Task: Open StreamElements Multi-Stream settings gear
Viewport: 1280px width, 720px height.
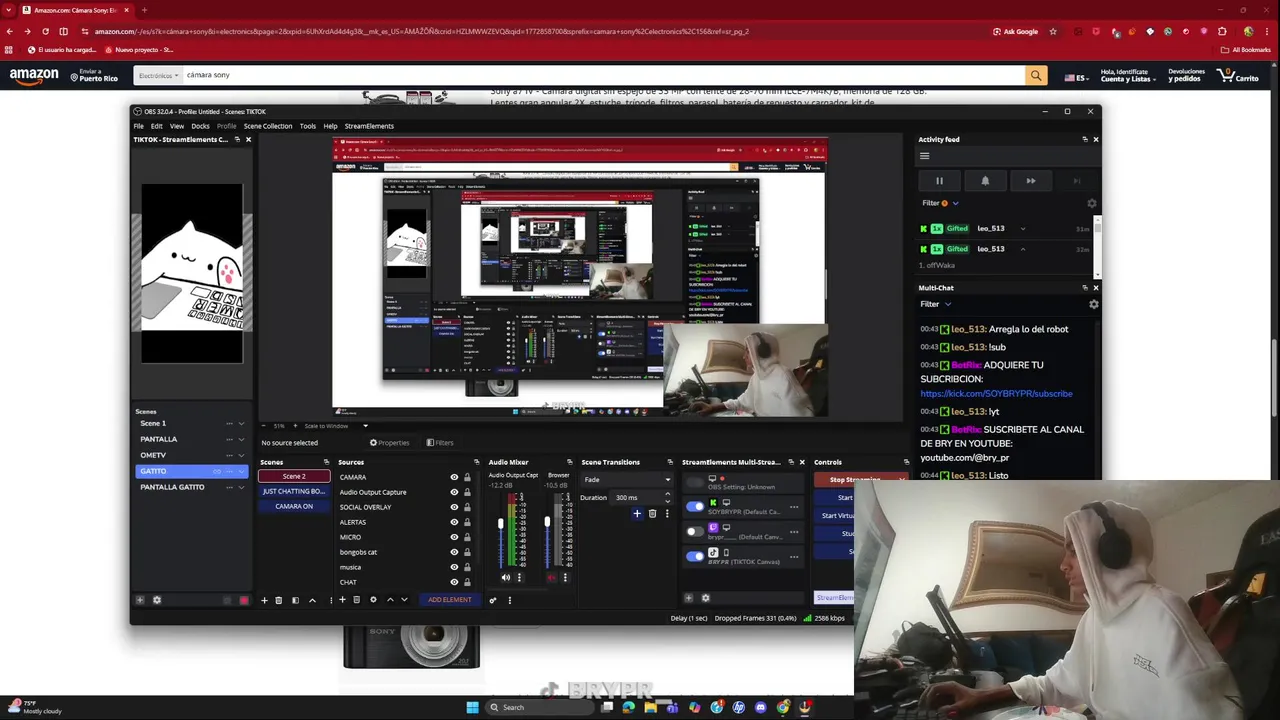Action: [x=705, y=598]
